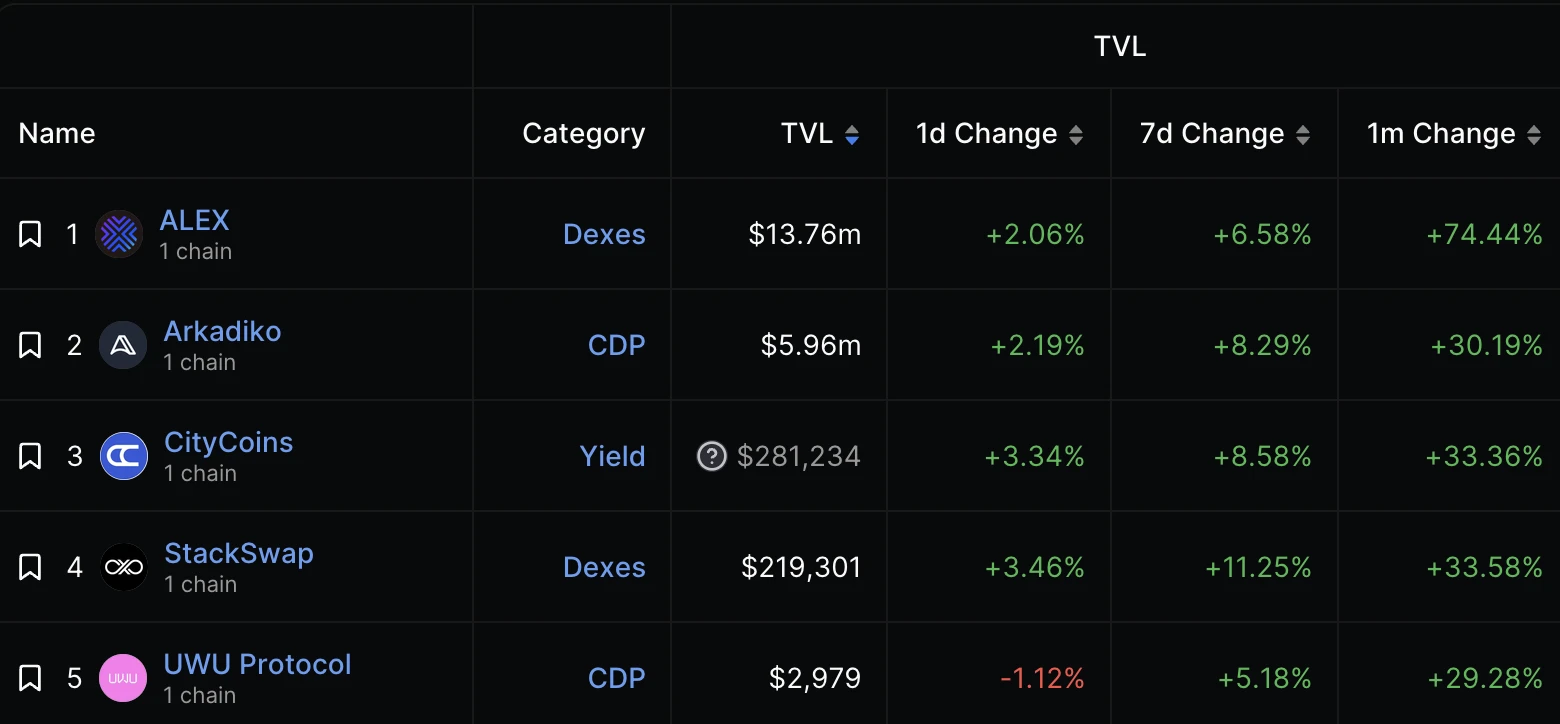Click the question mark beside CityCoins TVL
The width and height of the screenshot is (1560, 724).
[711, 456]
